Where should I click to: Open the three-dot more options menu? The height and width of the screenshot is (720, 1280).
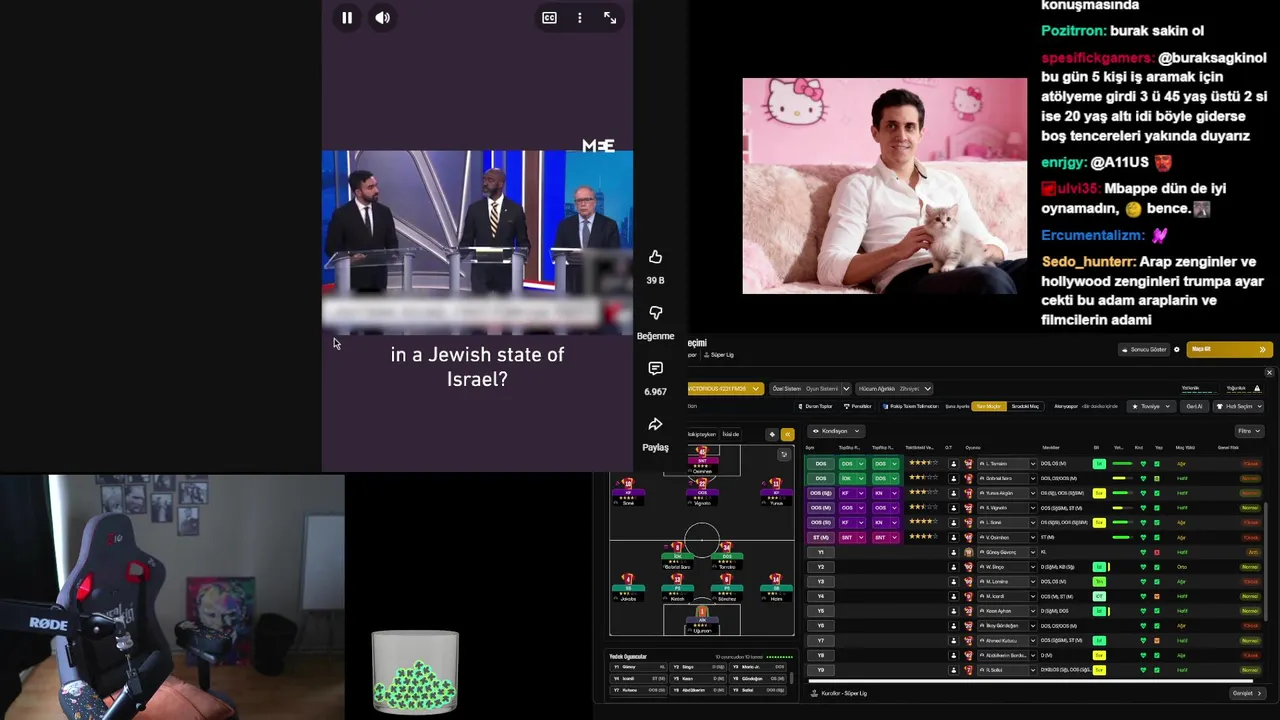[x=580, y=18]
